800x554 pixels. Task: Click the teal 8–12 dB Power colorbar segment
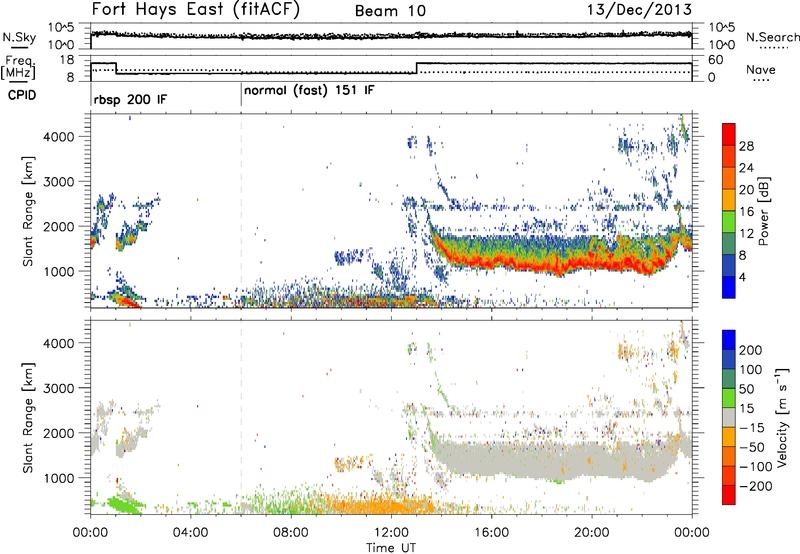tap(729, 244)
